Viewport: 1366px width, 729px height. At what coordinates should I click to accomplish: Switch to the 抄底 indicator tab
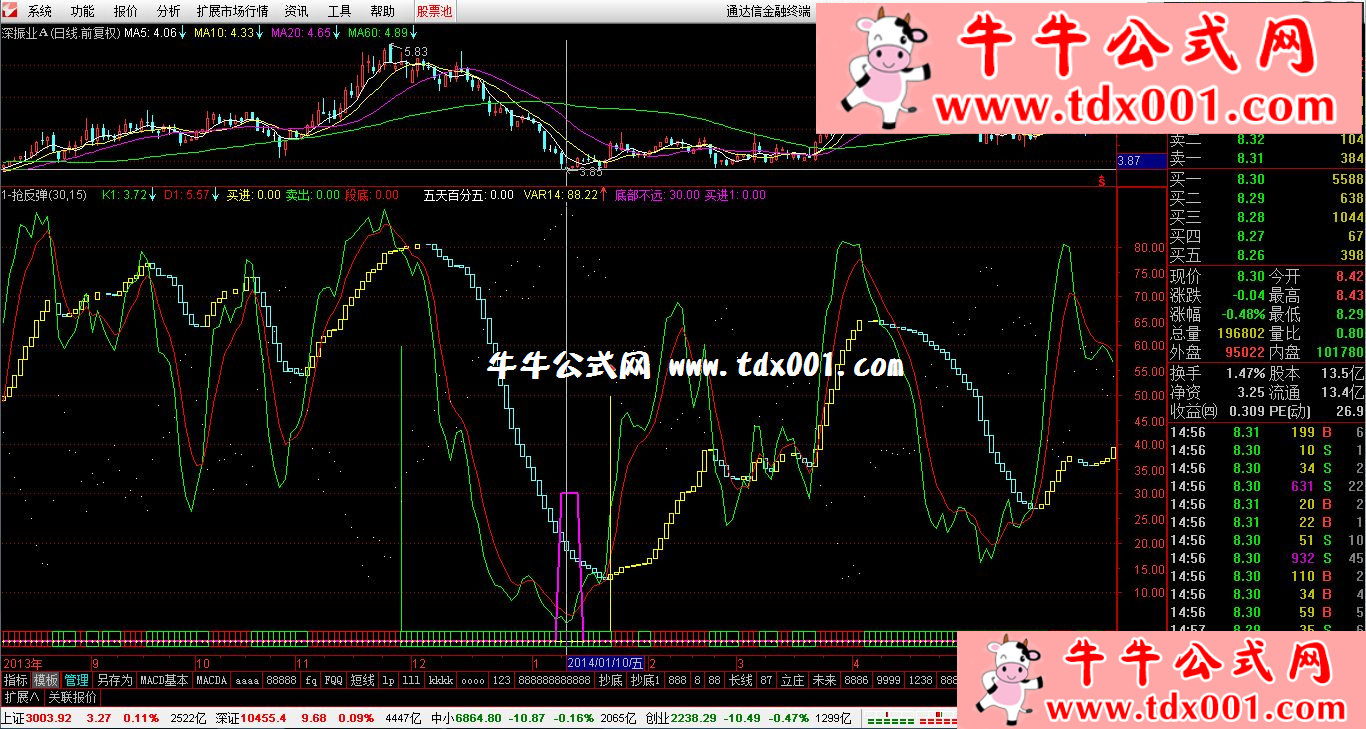(610, 680)
